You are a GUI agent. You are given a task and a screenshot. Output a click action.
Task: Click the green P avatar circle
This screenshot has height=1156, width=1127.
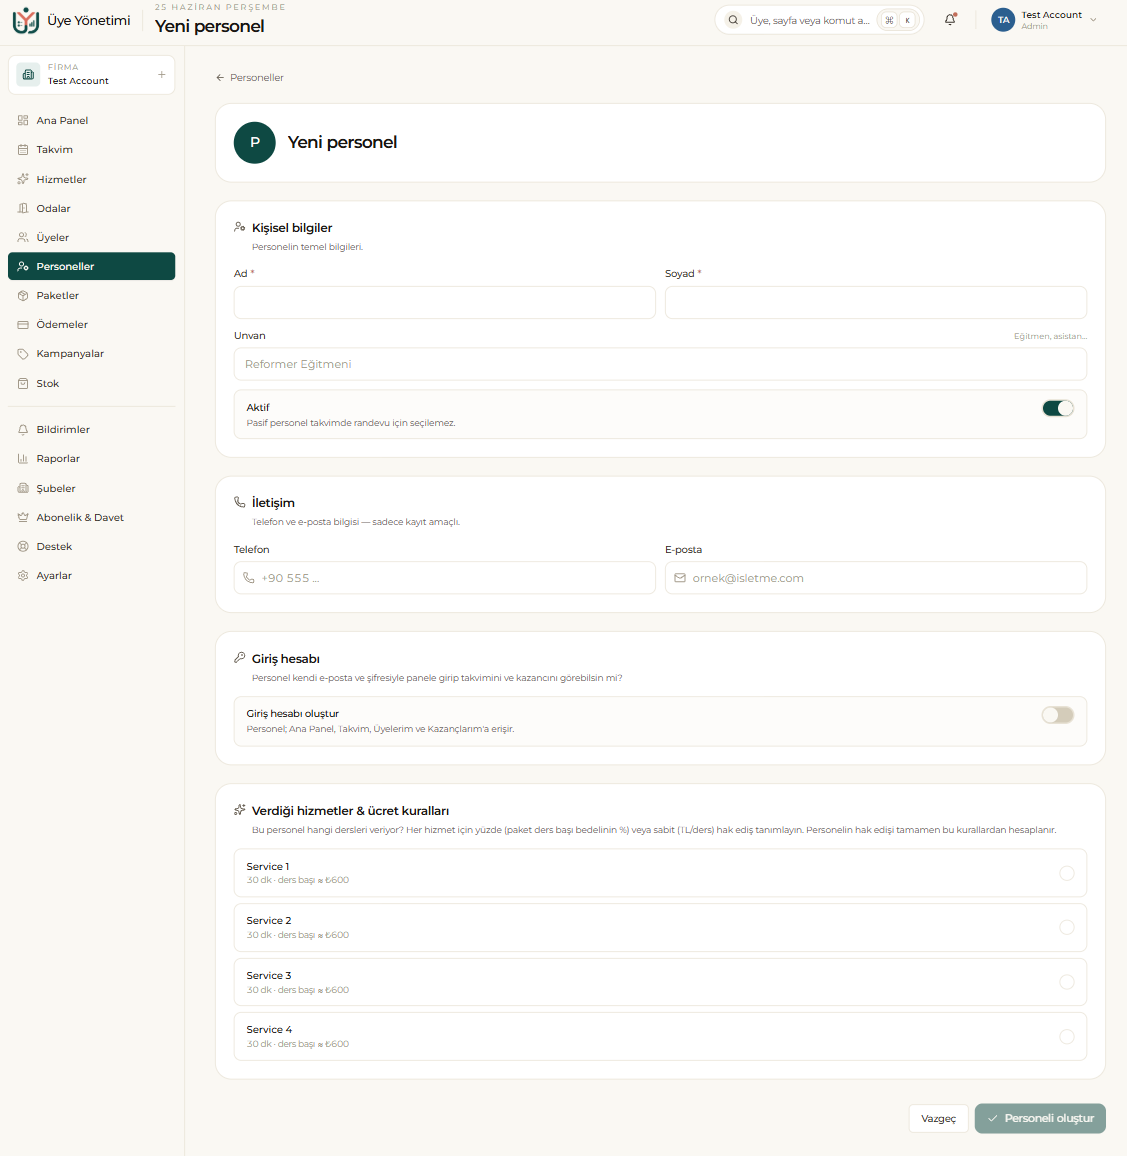point(254,142)
